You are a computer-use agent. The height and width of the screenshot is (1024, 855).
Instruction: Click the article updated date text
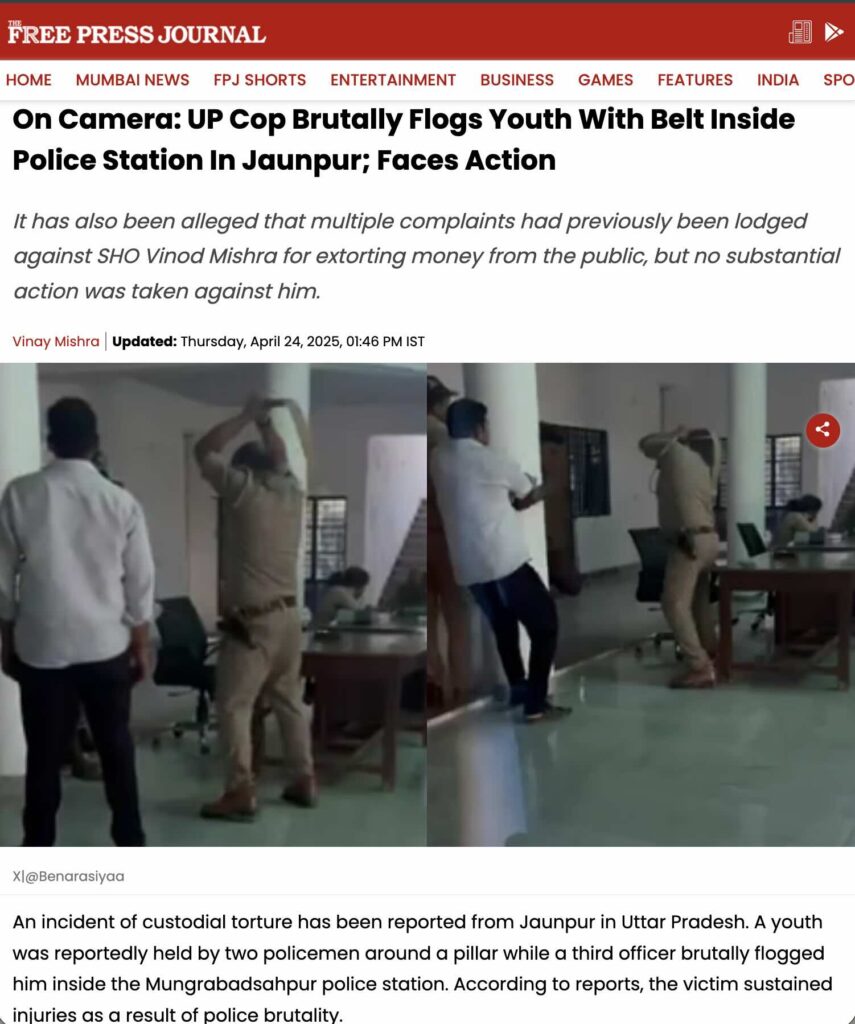(x=302, y=342)
